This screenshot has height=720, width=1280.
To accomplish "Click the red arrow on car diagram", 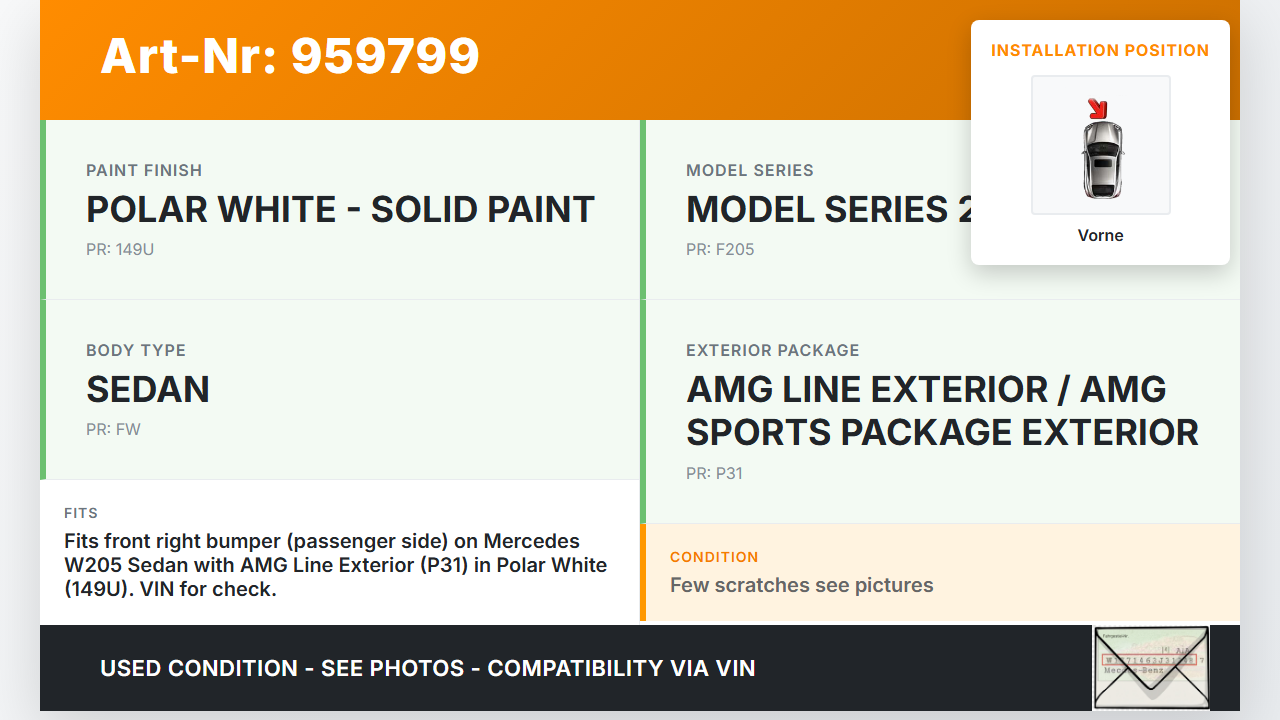I will [1098, 108].
